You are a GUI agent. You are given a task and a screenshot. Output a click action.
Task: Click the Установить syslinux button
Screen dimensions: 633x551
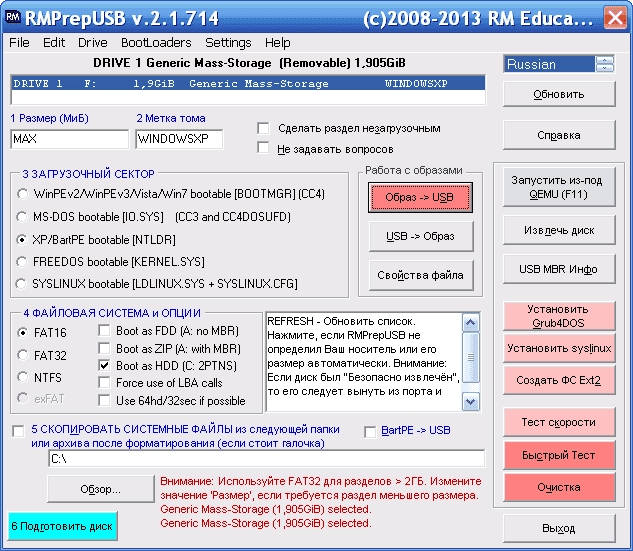pyautogui.click(x=559, y=348)
